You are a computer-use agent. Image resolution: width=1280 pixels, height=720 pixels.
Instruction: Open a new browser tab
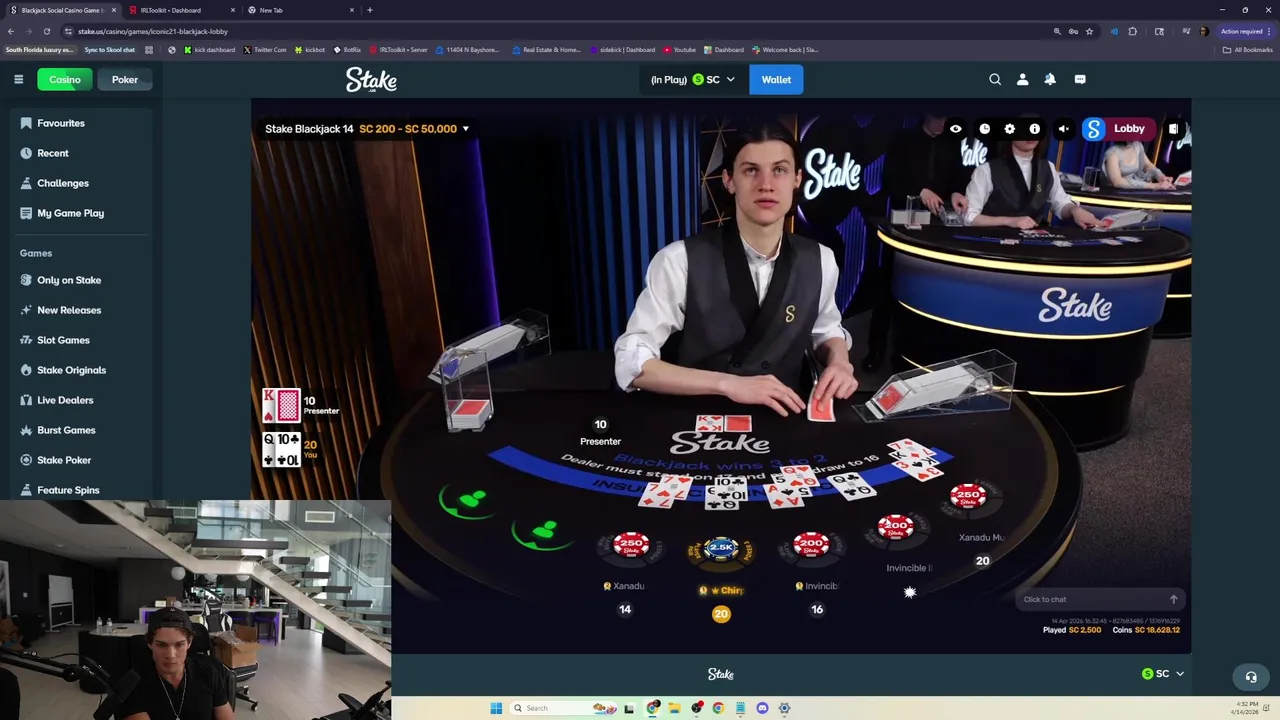[x=370, y=10]
